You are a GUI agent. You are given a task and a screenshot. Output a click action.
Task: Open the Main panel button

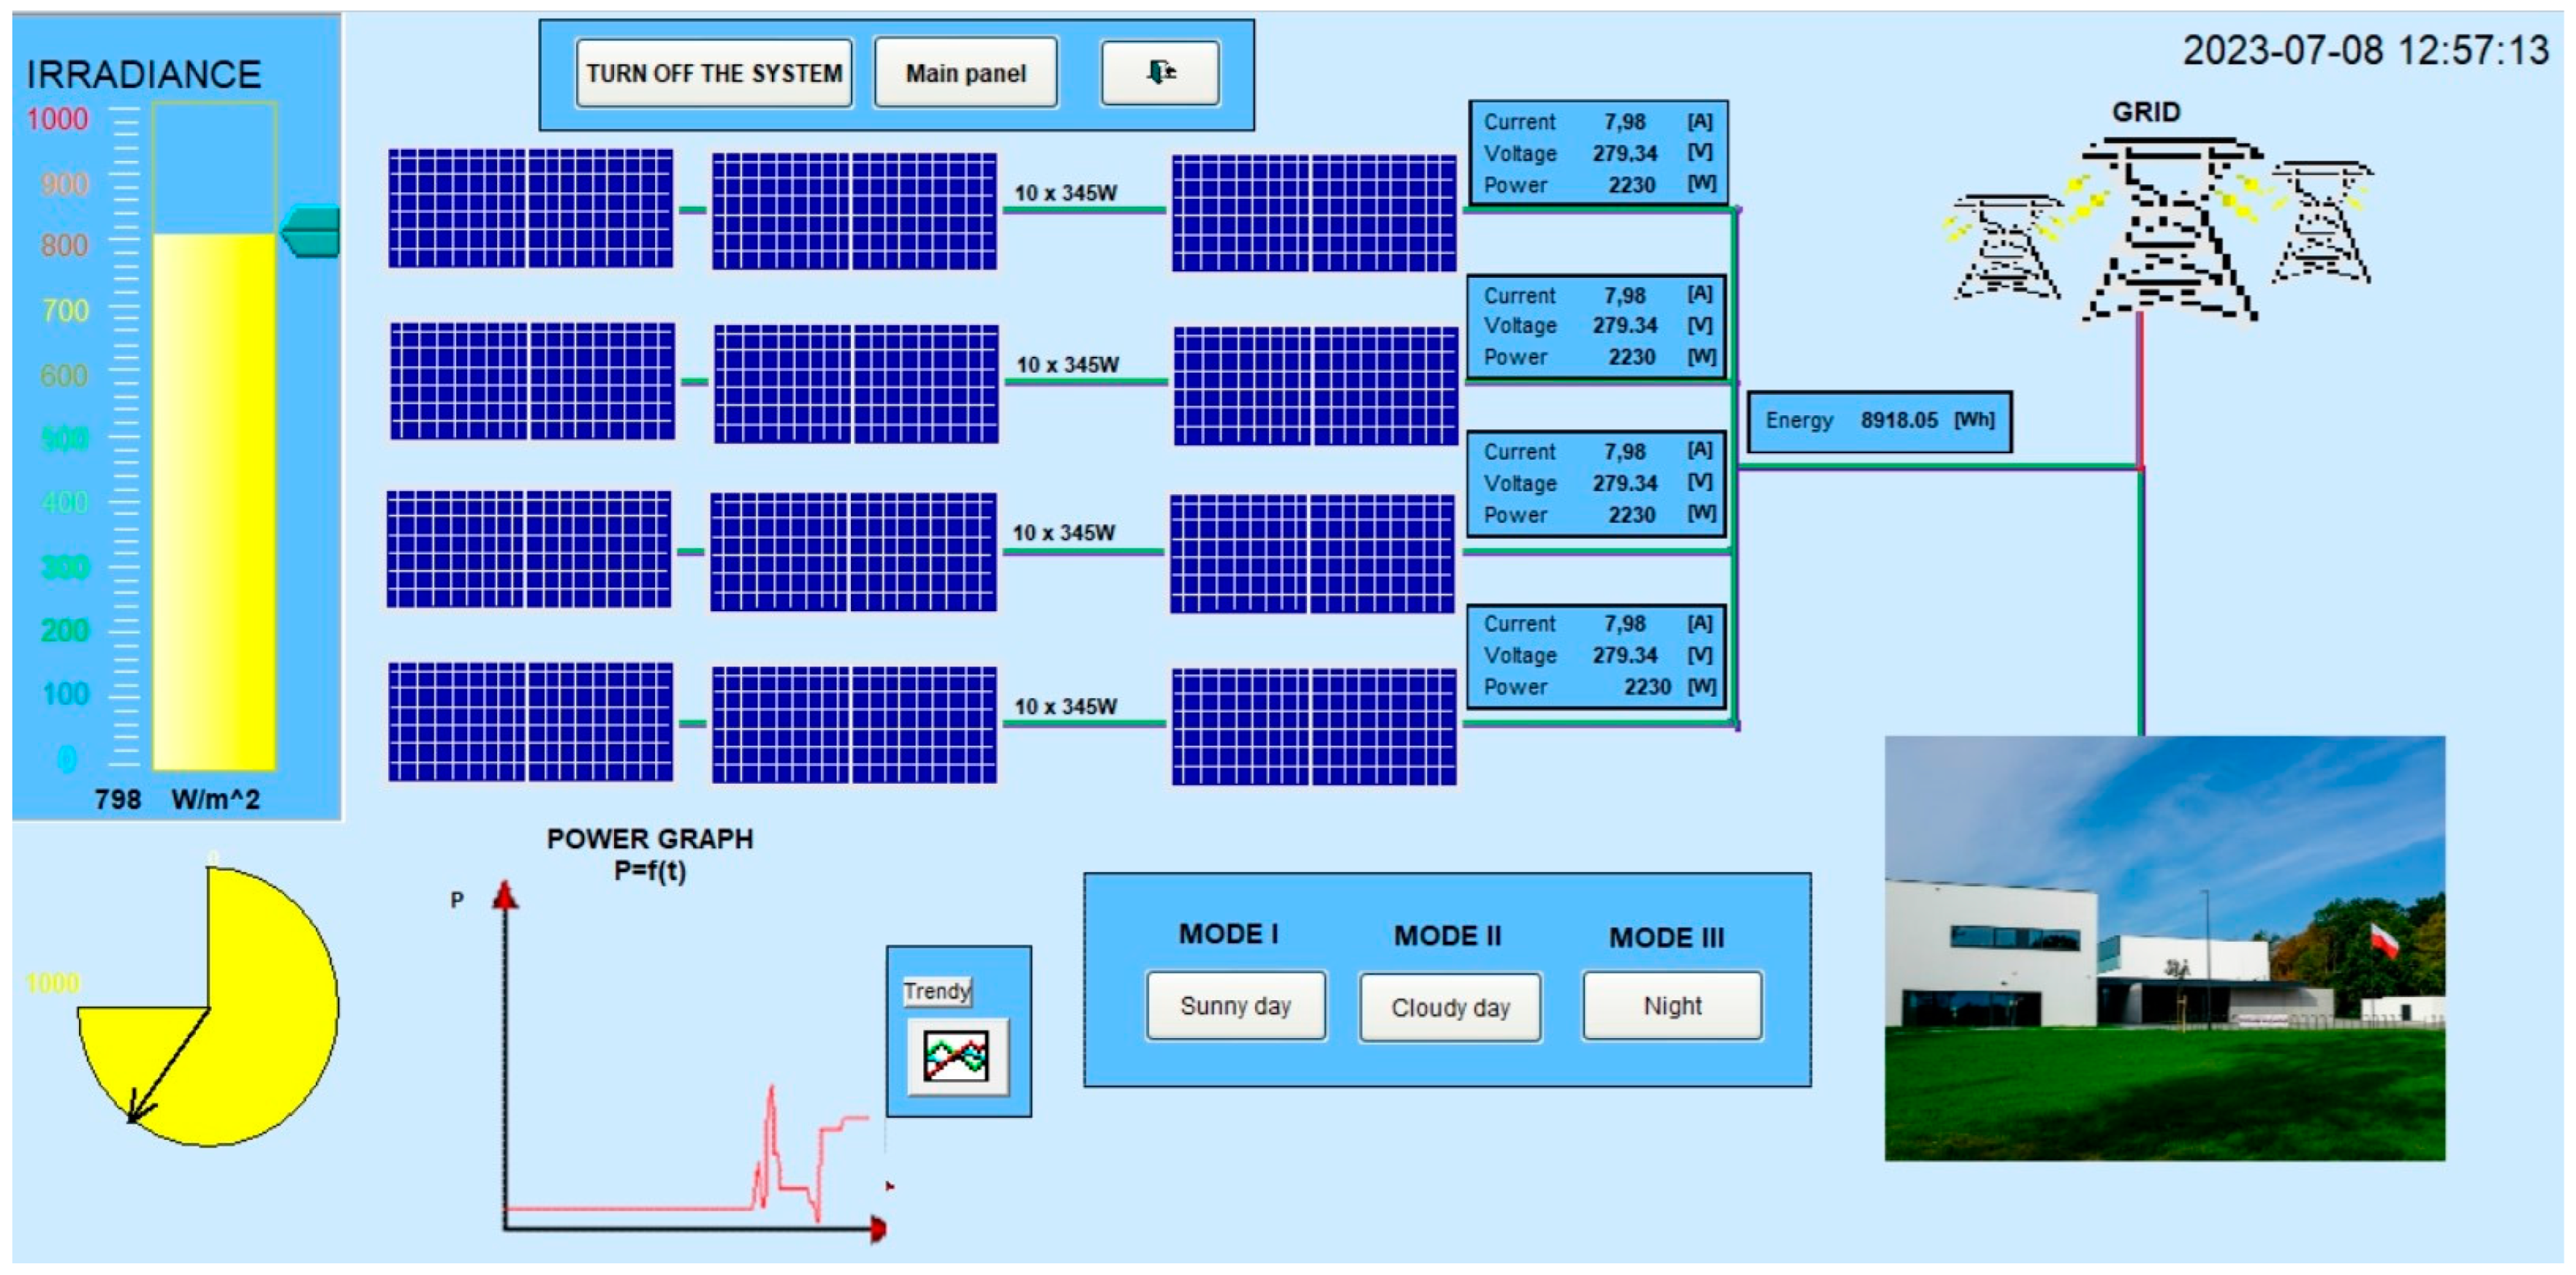coord(965,73)
